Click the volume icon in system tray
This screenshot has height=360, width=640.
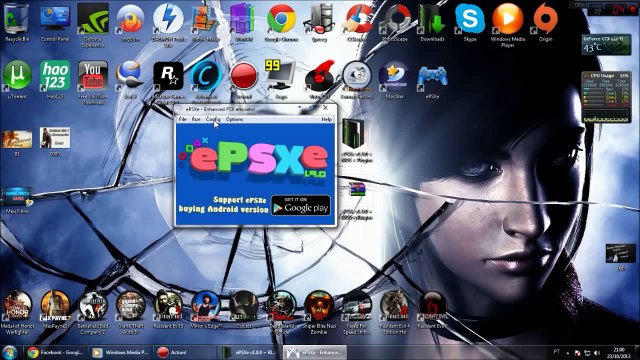(597, 353)
